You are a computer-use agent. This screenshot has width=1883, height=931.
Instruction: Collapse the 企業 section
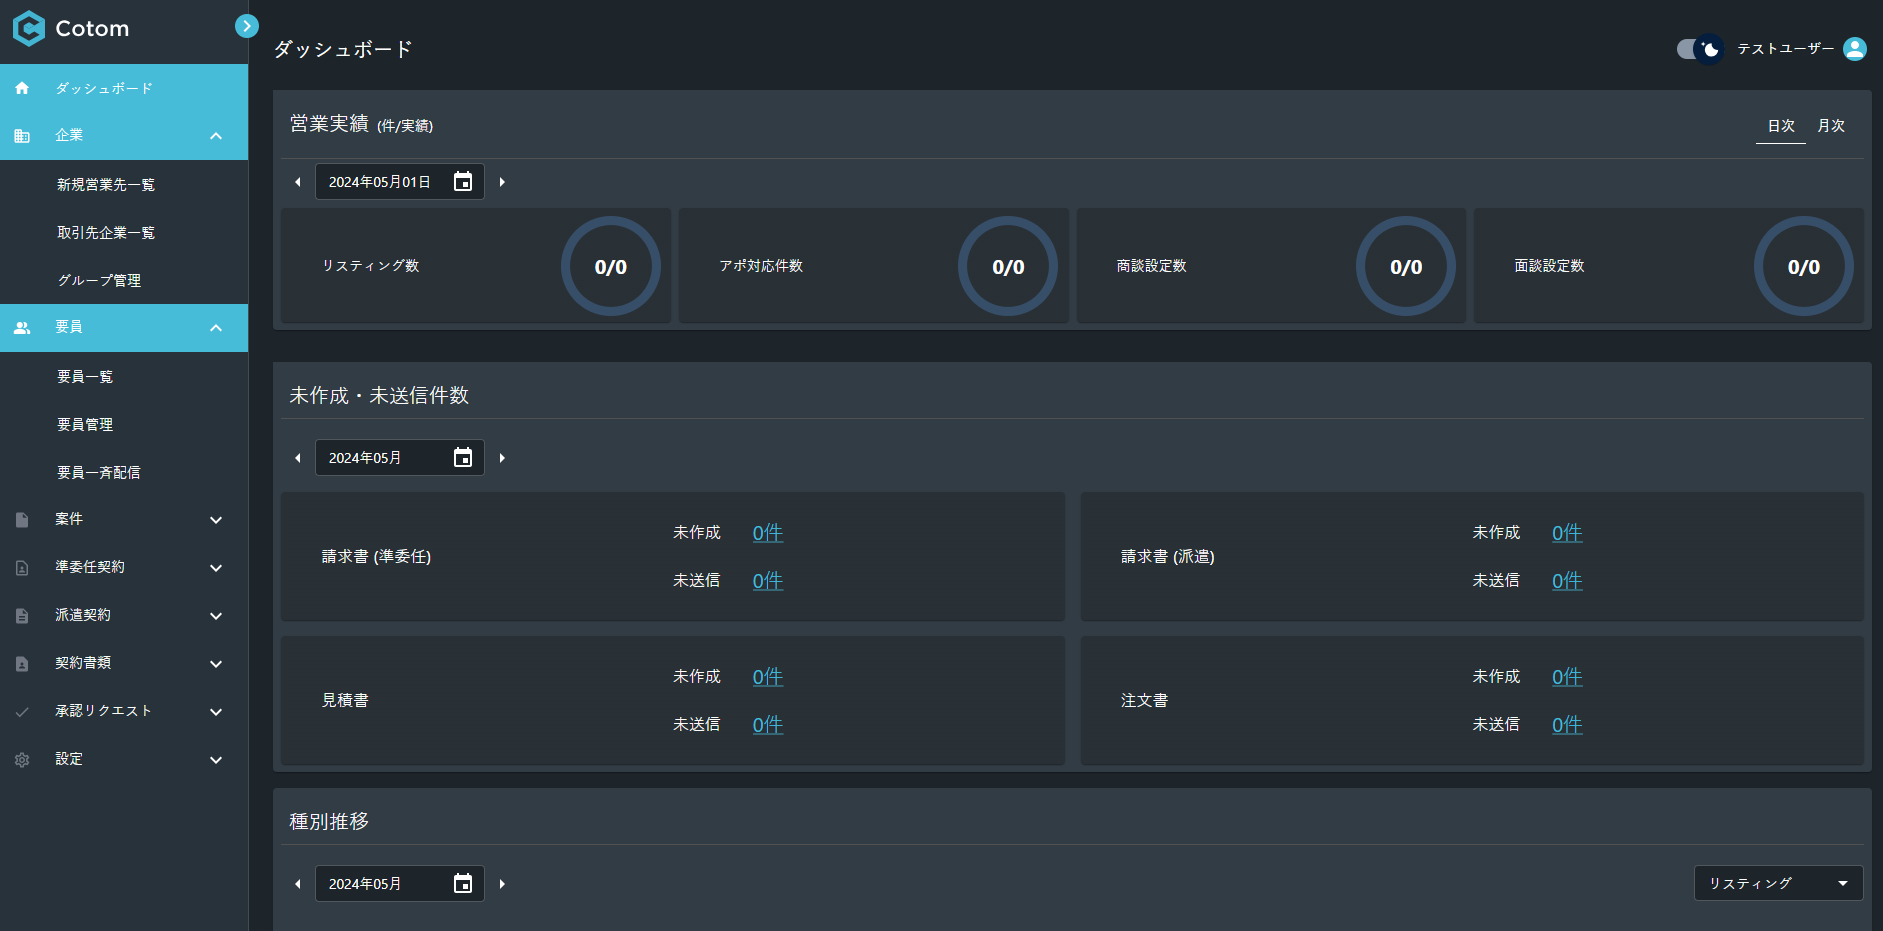click(x=216, y=135)
